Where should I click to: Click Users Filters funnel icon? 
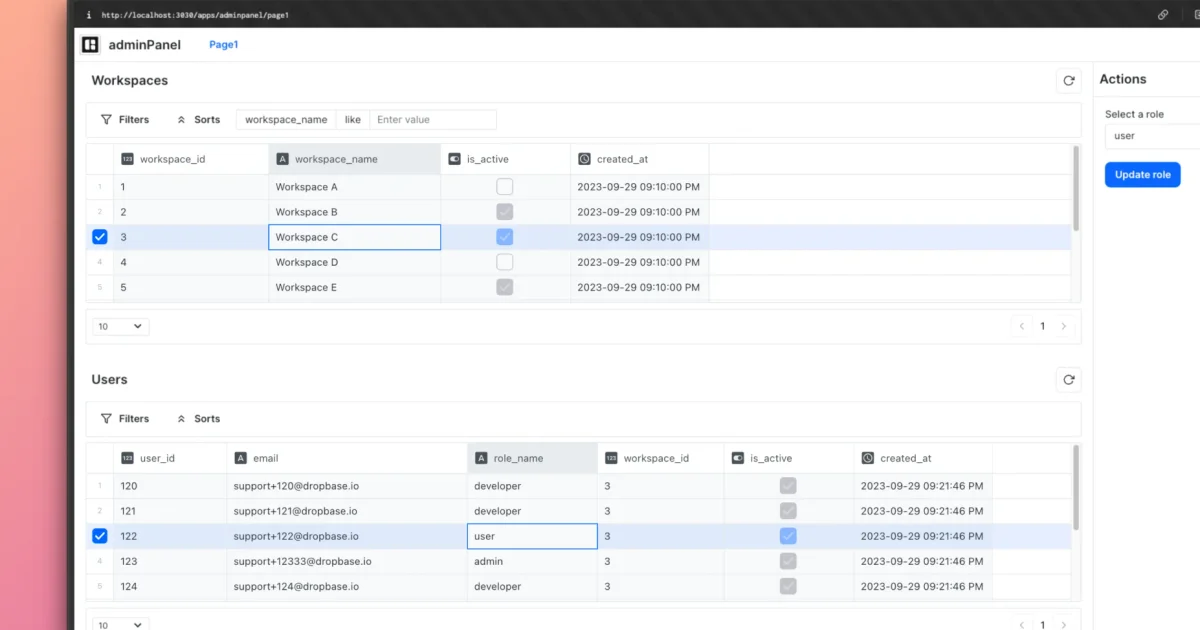point(106,419)
